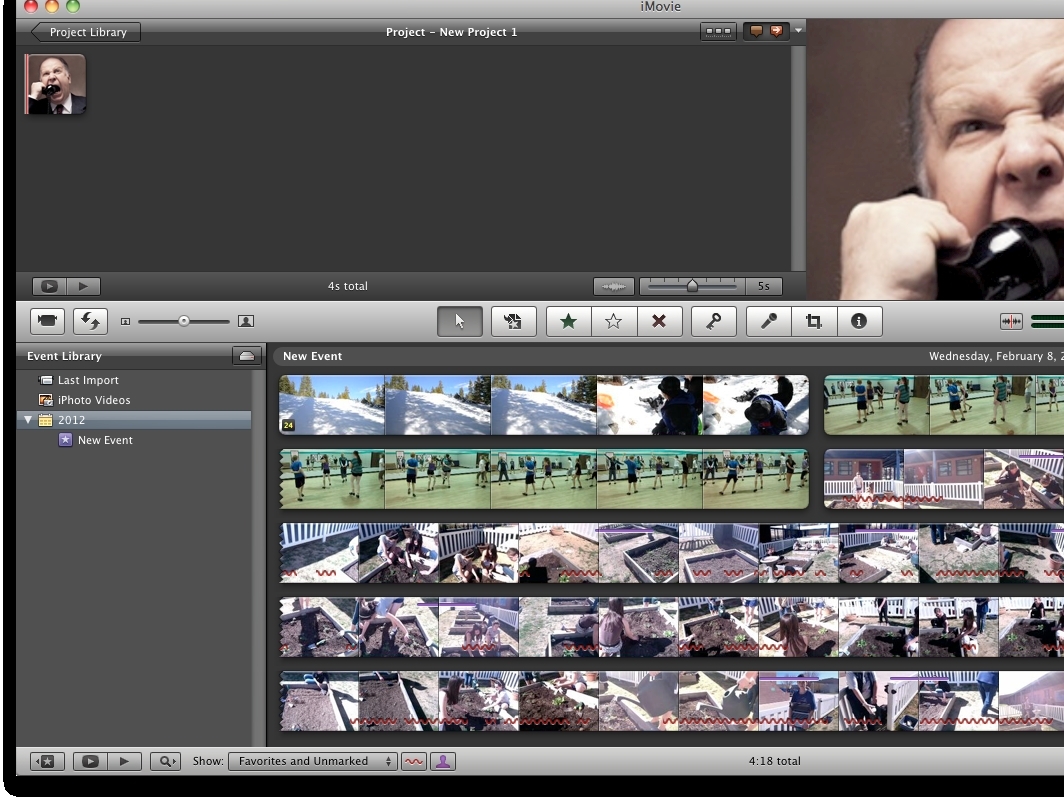Mark selection as favorite with filled star

click(x=569, y=321)
